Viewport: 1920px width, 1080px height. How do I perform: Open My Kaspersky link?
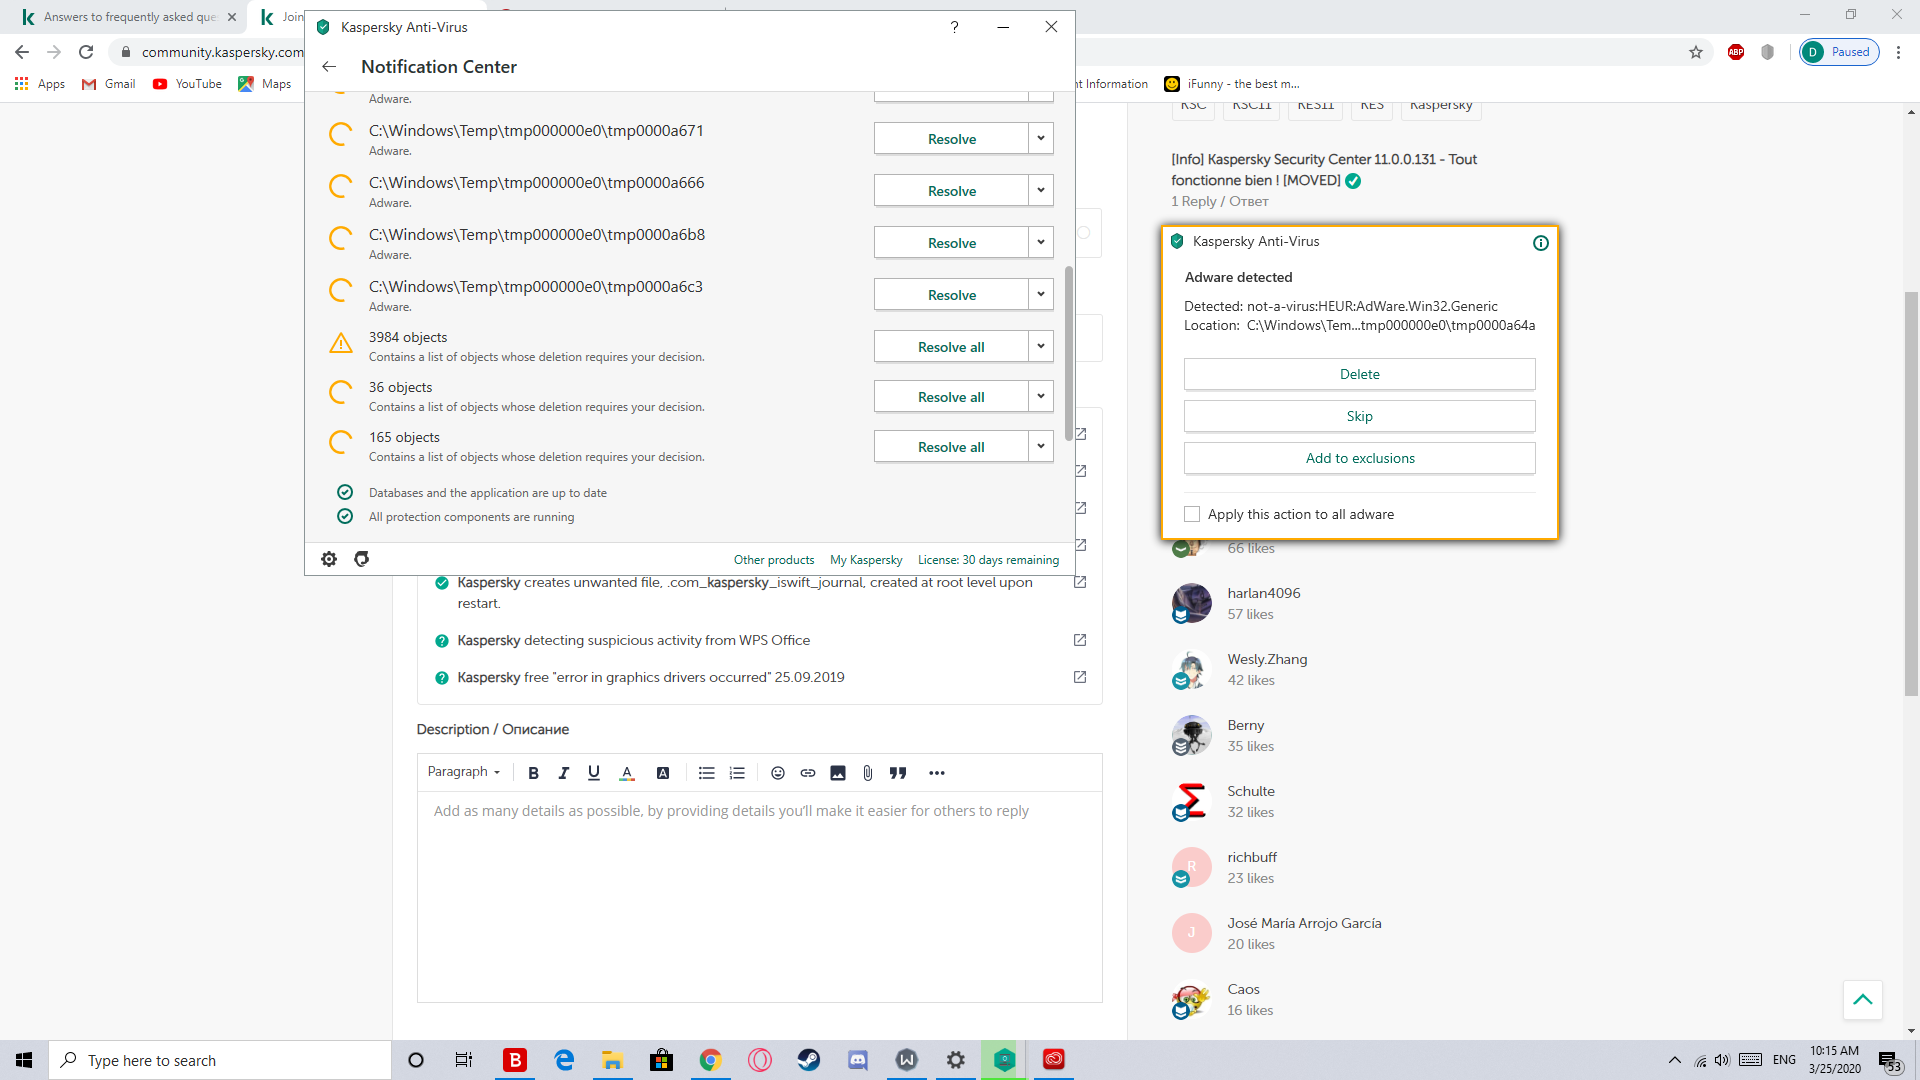coord(866,560)
